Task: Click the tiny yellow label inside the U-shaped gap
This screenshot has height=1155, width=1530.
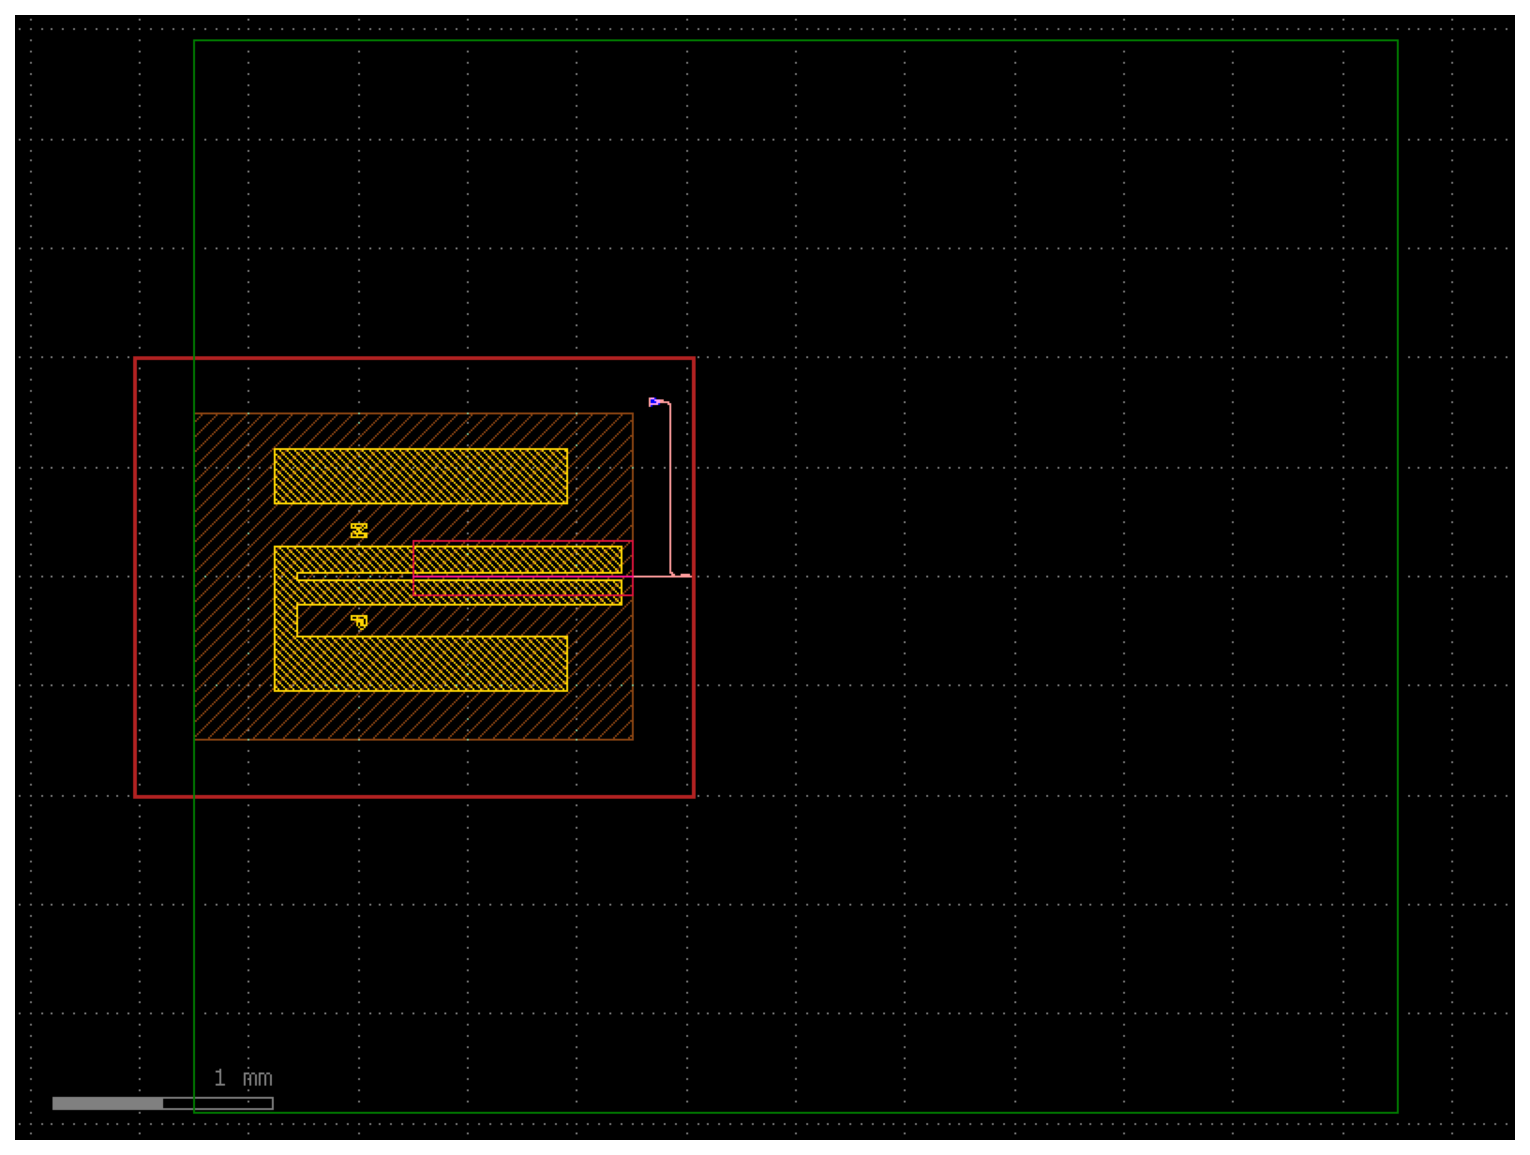Action: click(x=359, y=621)
